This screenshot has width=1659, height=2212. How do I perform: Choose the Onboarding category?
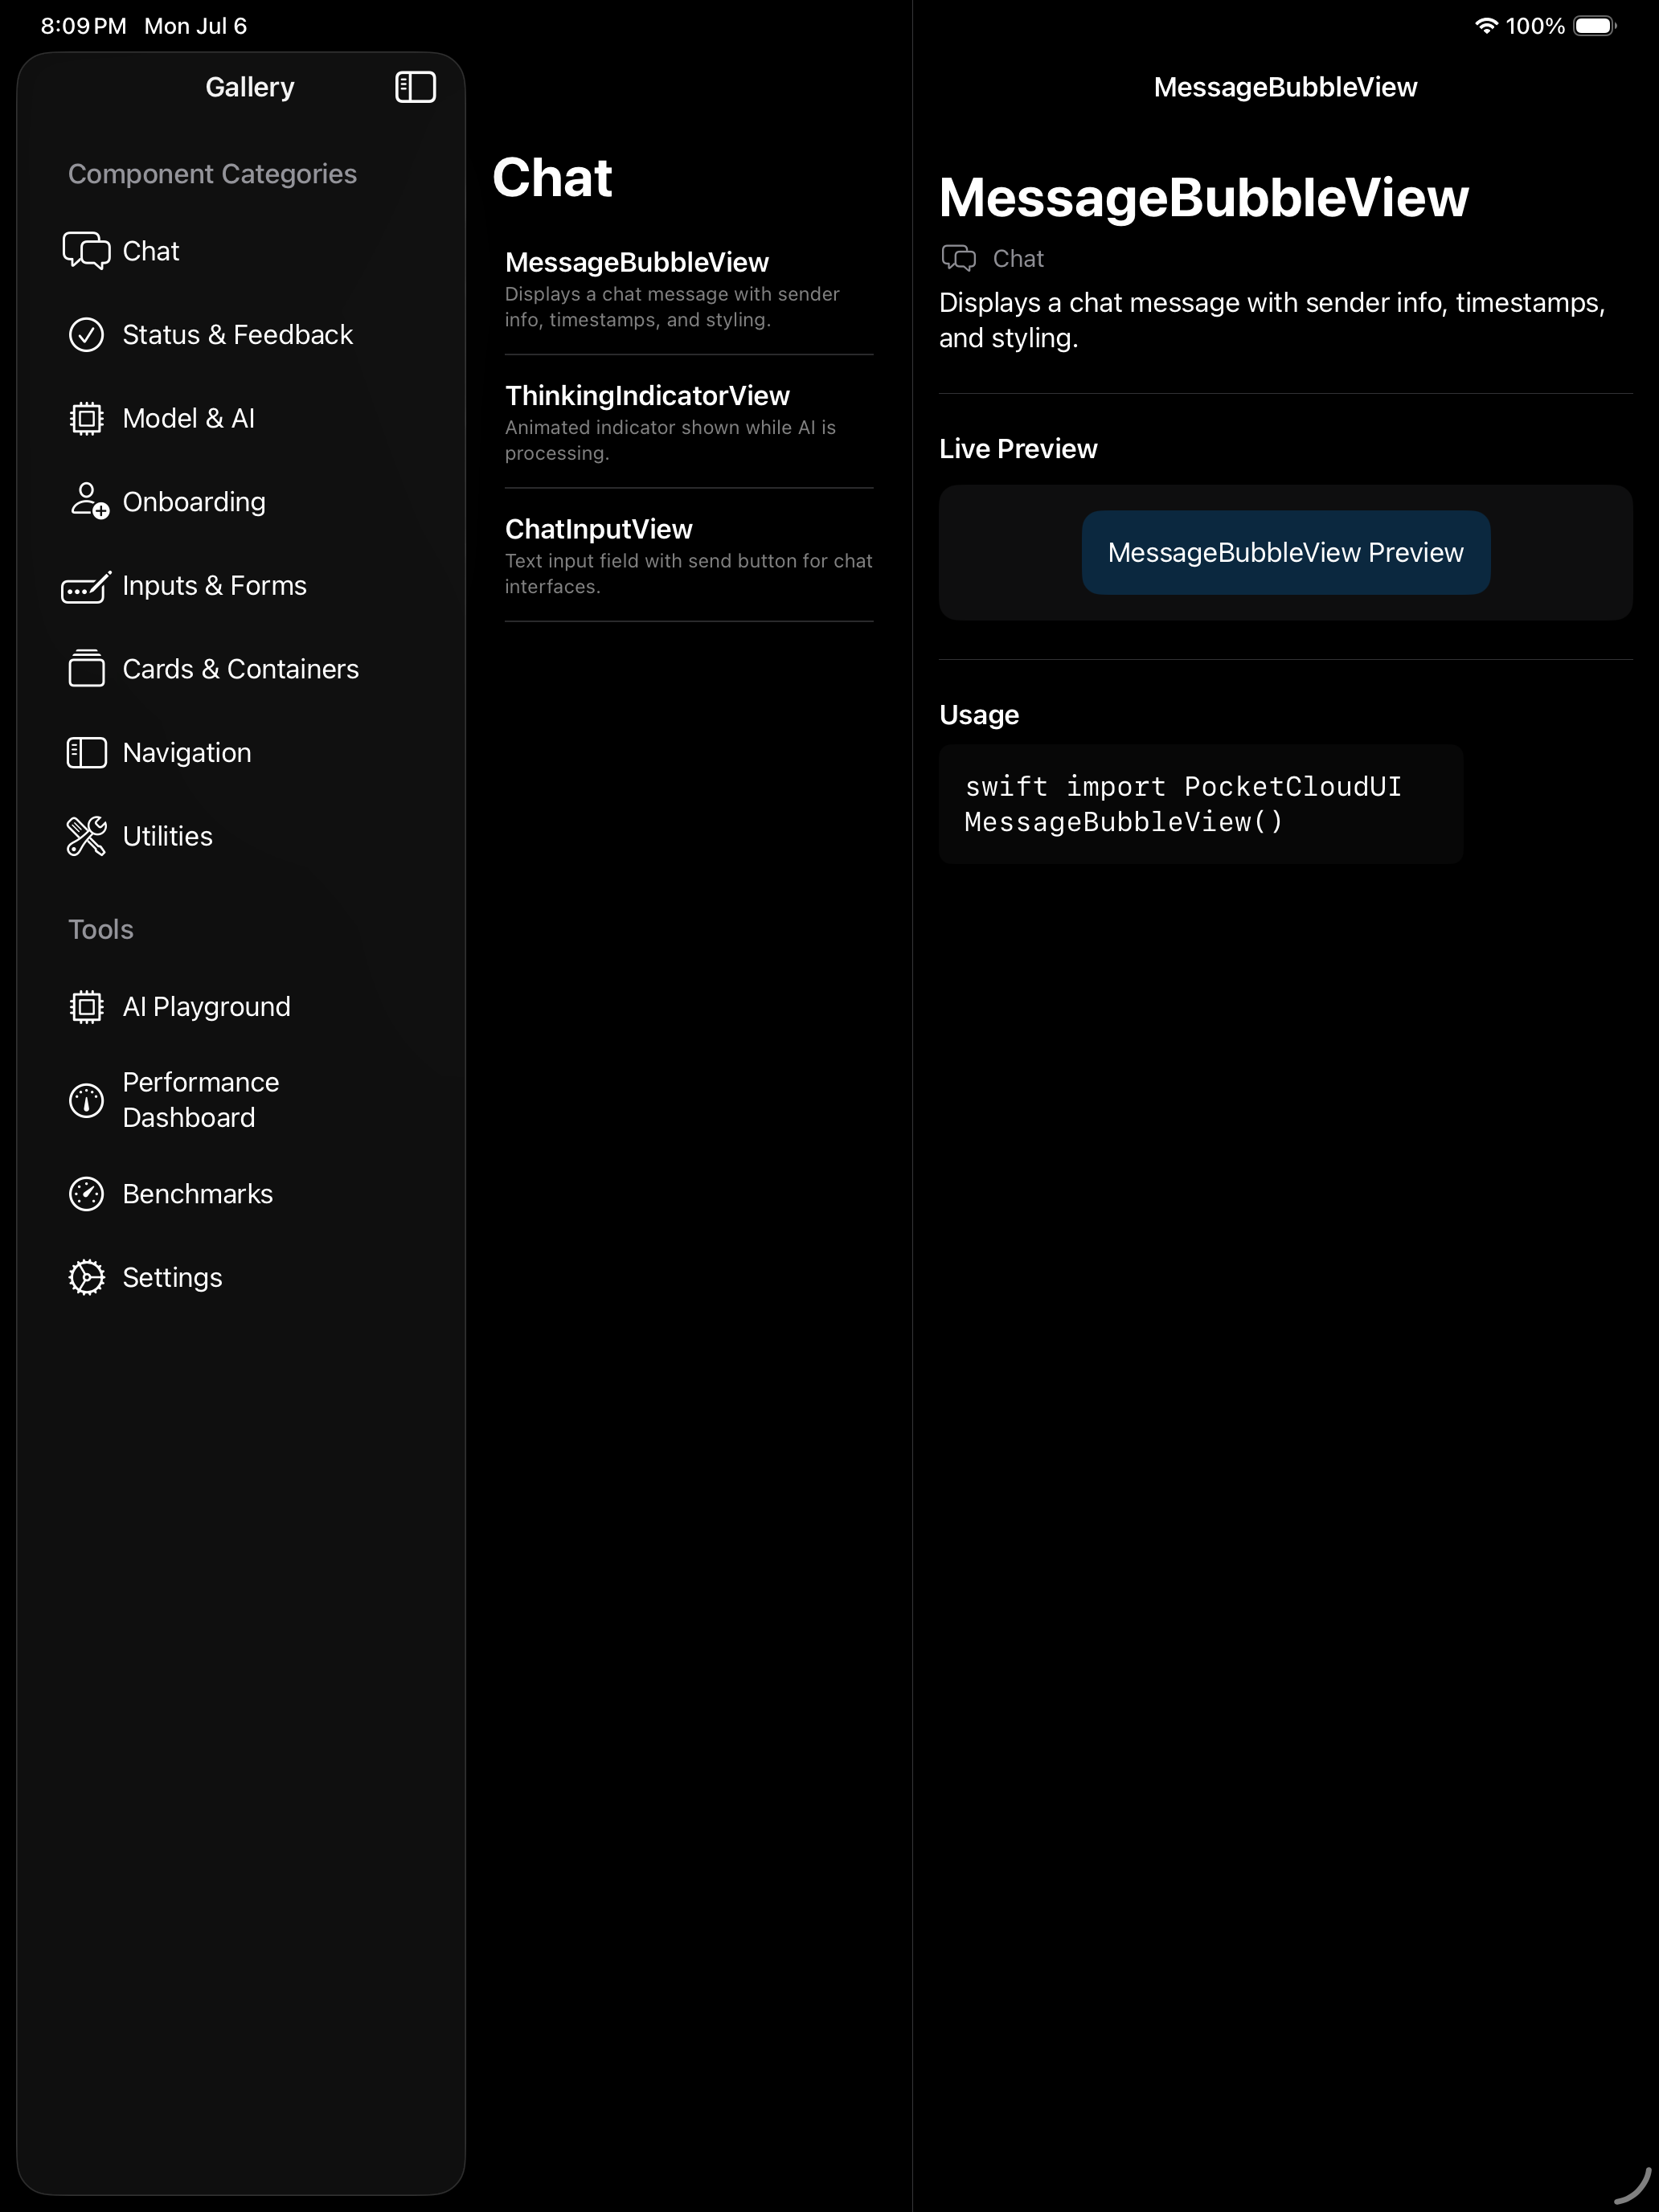(x=241, y=501)
